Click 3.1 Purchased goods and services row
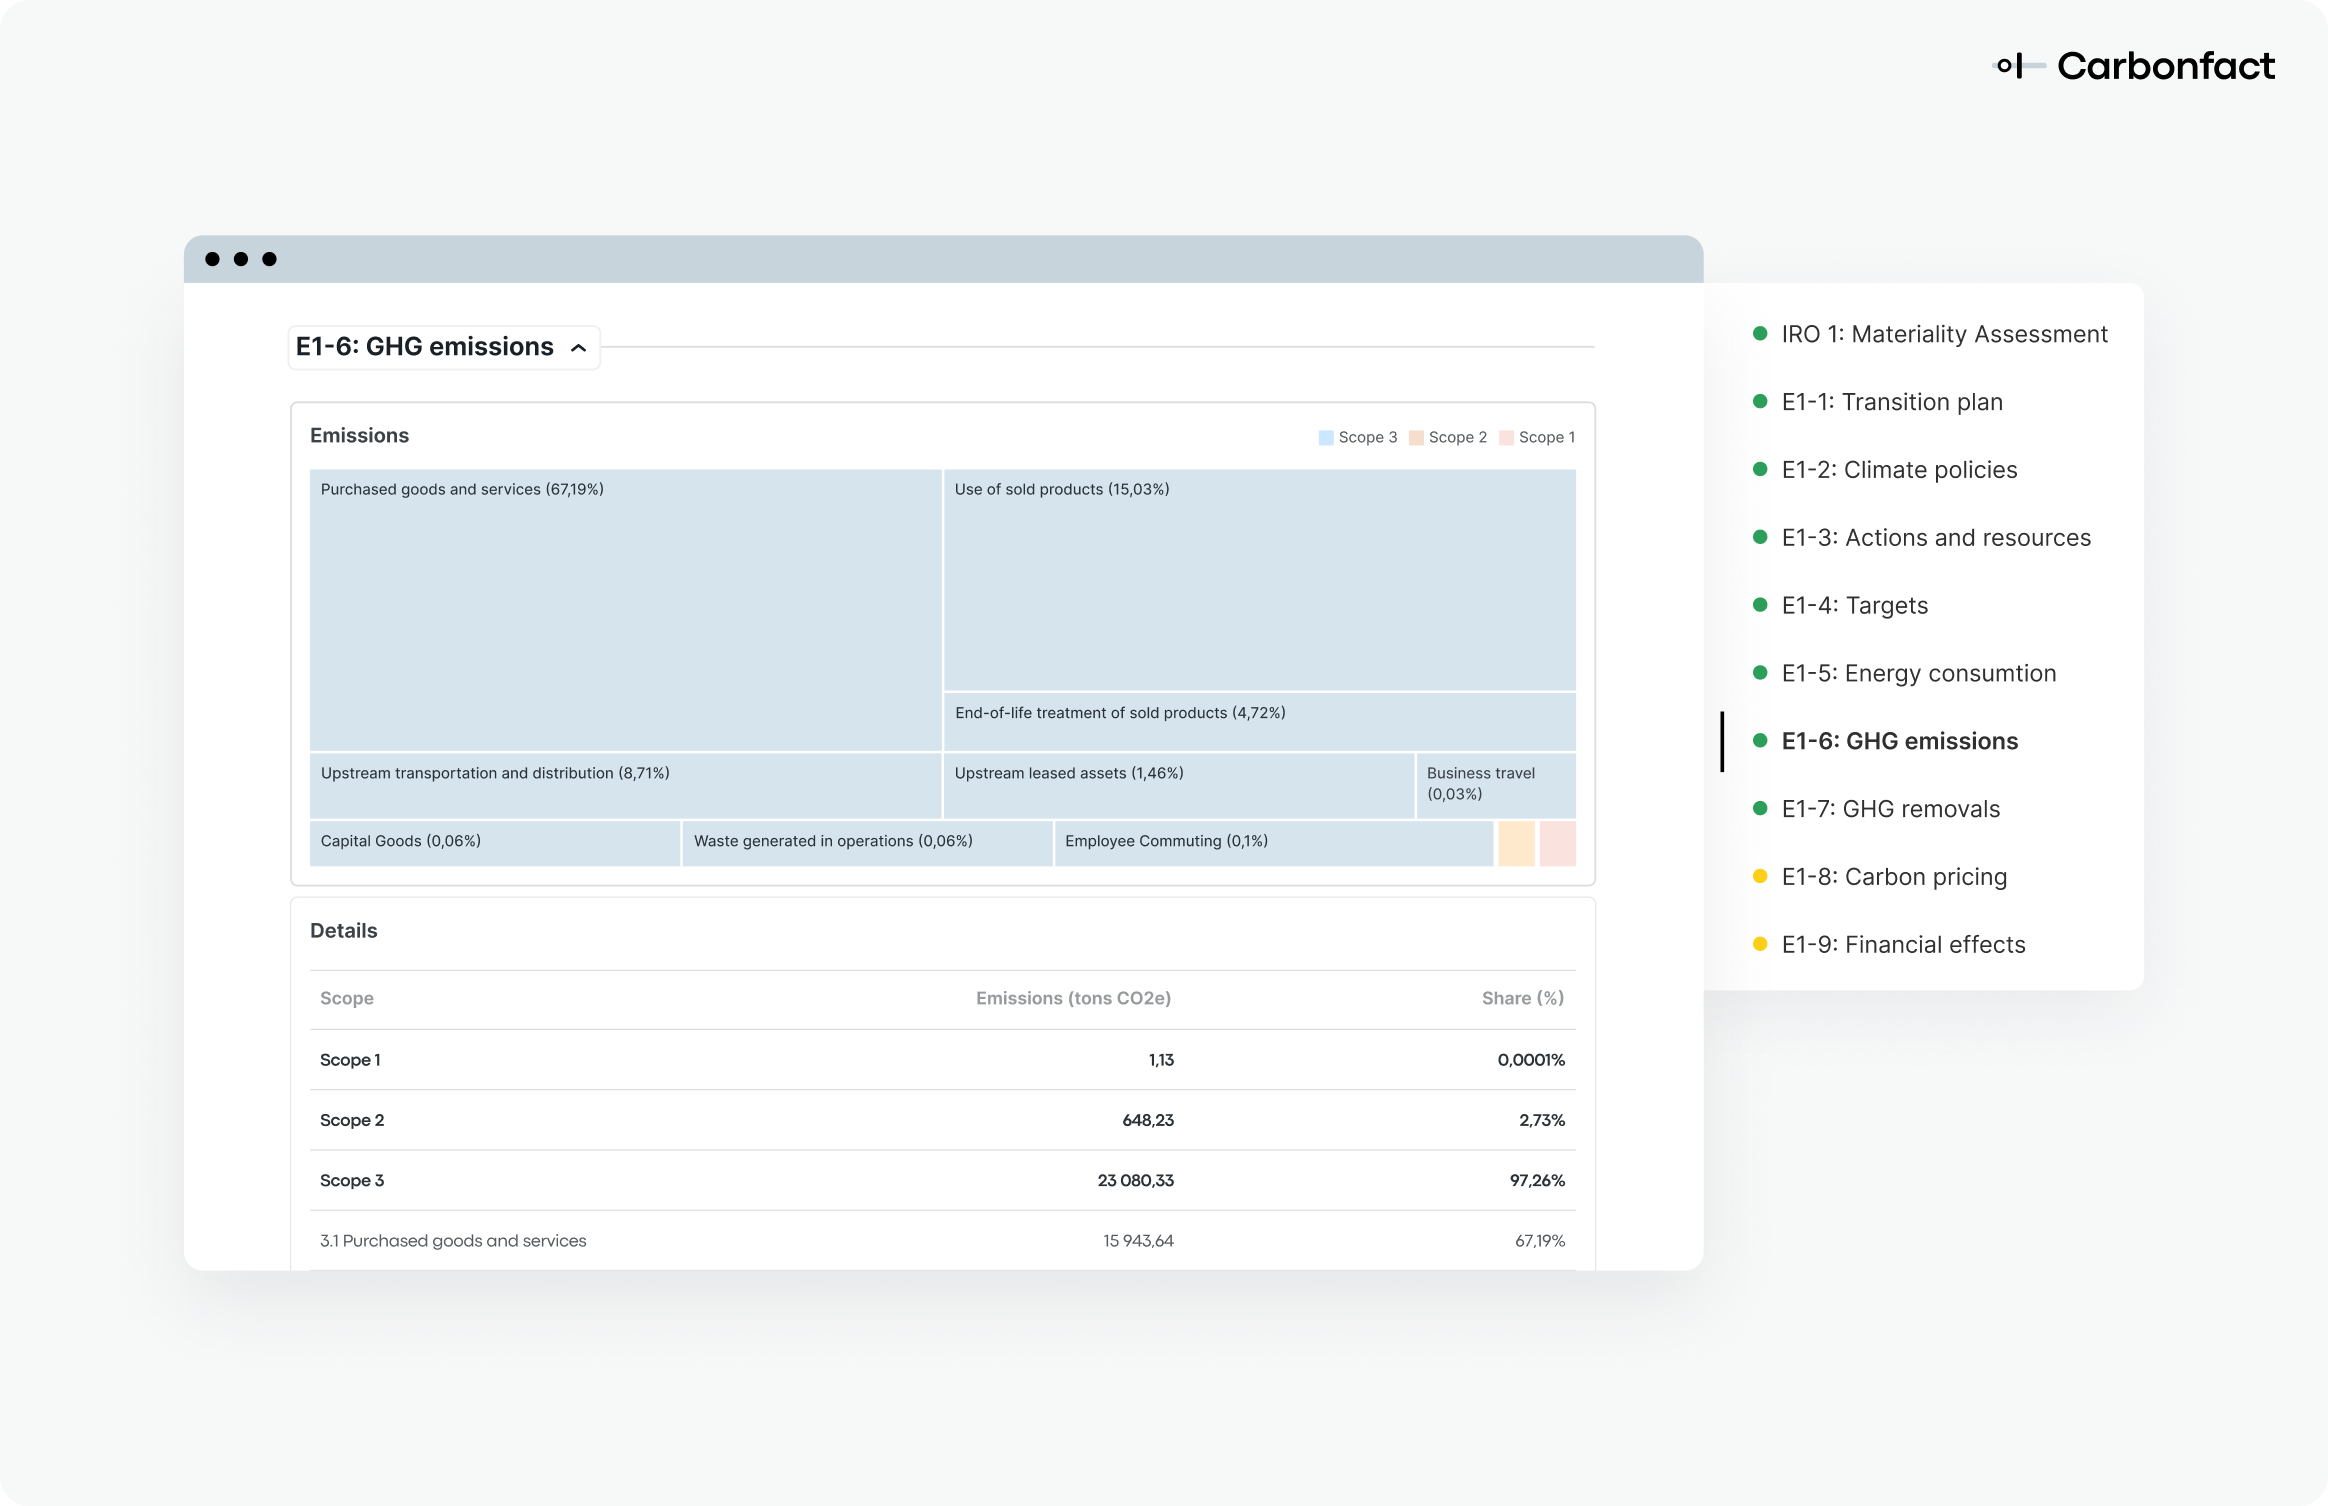This screenshot has width=2328, height=1506. pos(943,1241)
